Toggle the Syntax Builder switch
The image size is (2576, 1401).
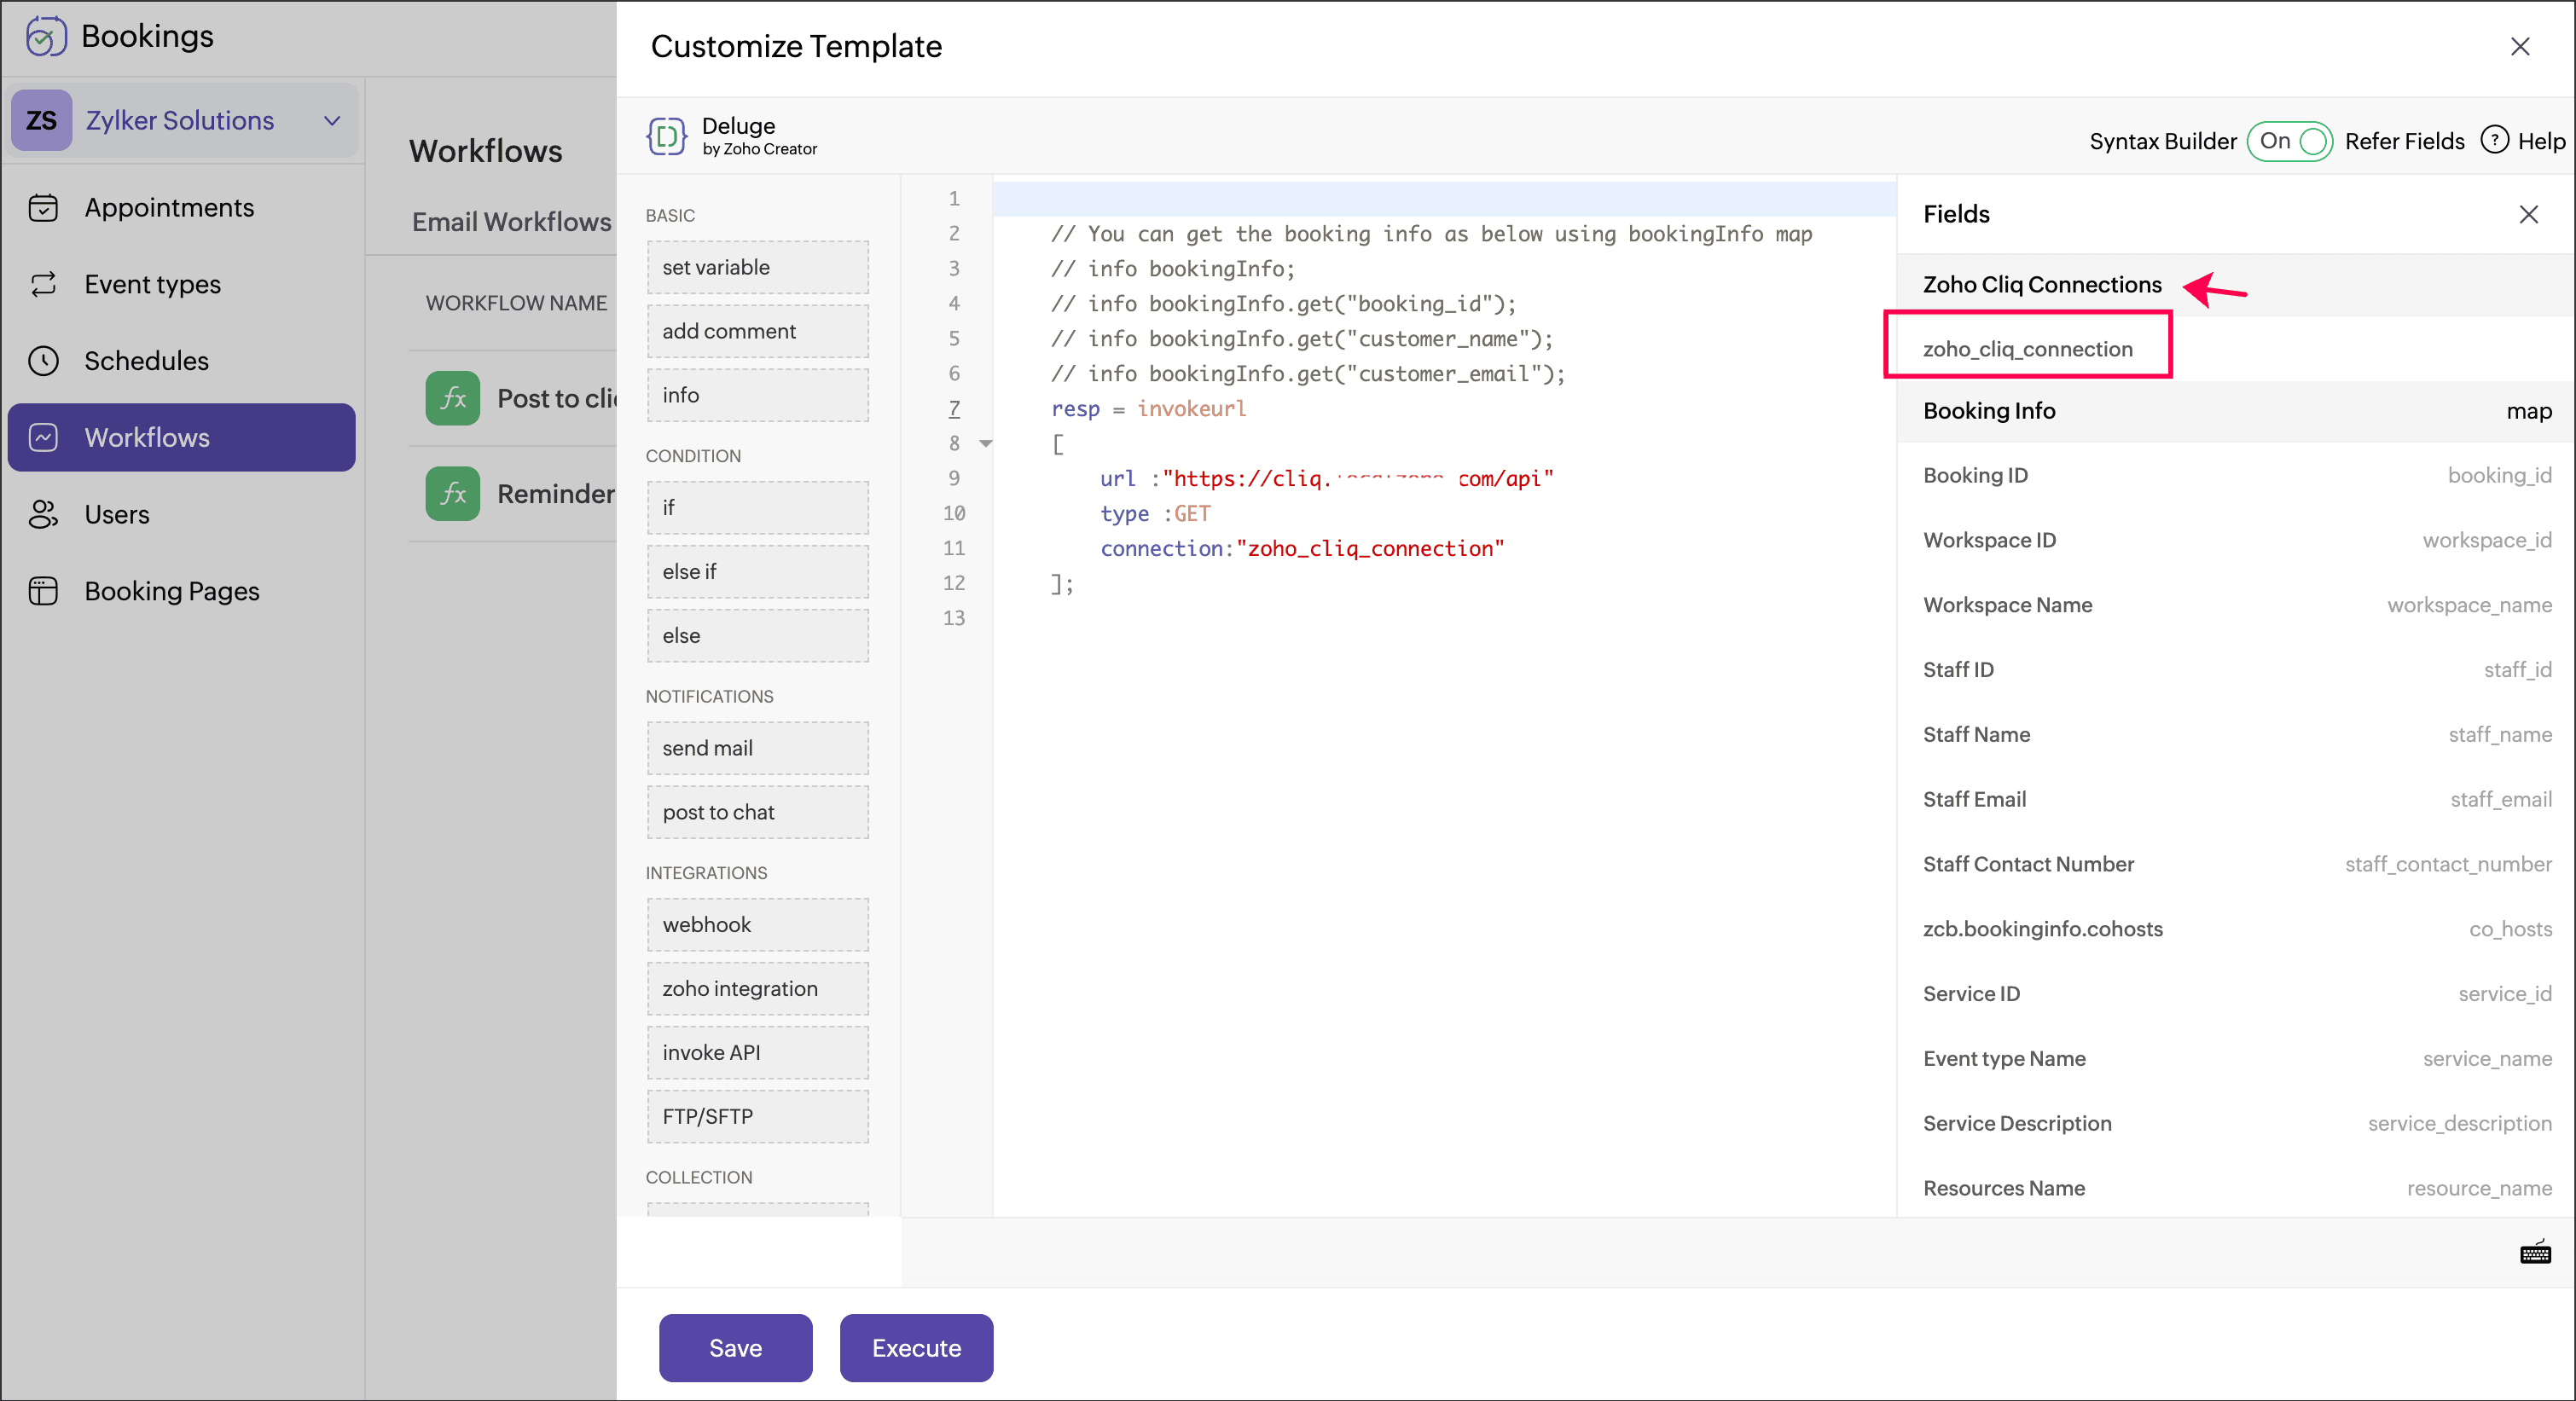click(x=2290, y=141)
